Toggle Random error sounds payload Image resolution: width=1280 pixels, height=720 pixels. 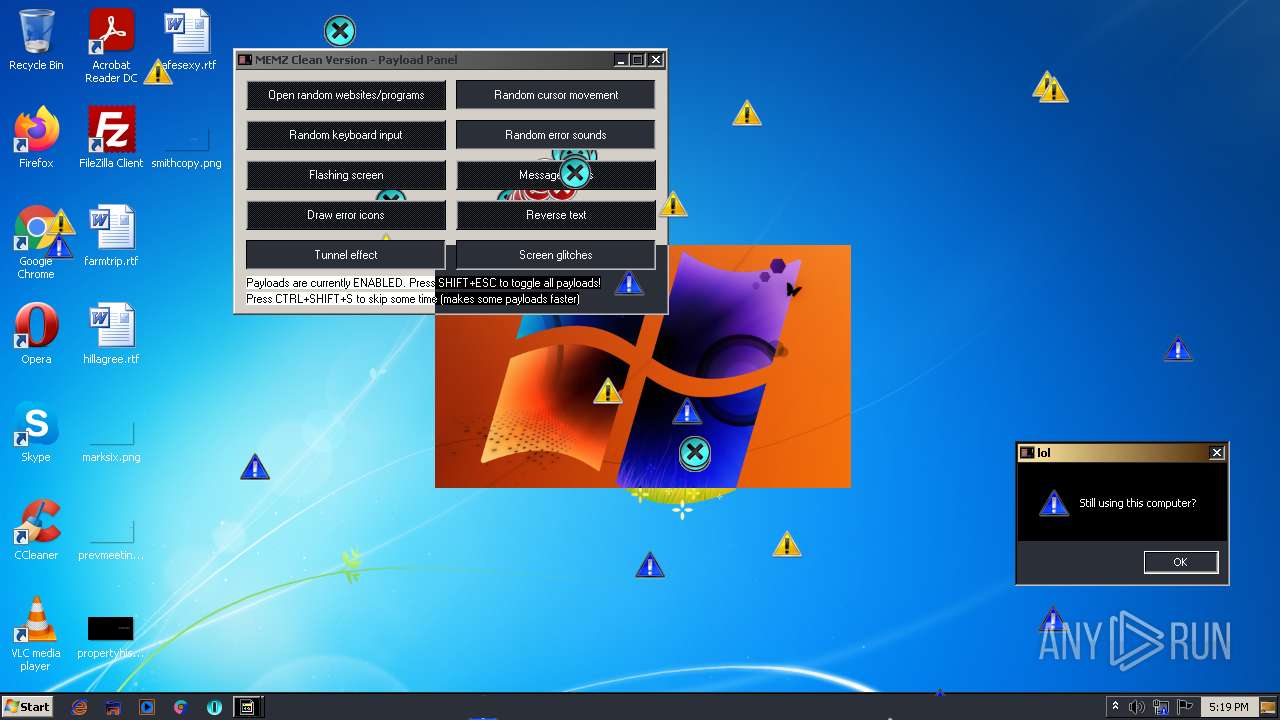click(x=556, y=135)
